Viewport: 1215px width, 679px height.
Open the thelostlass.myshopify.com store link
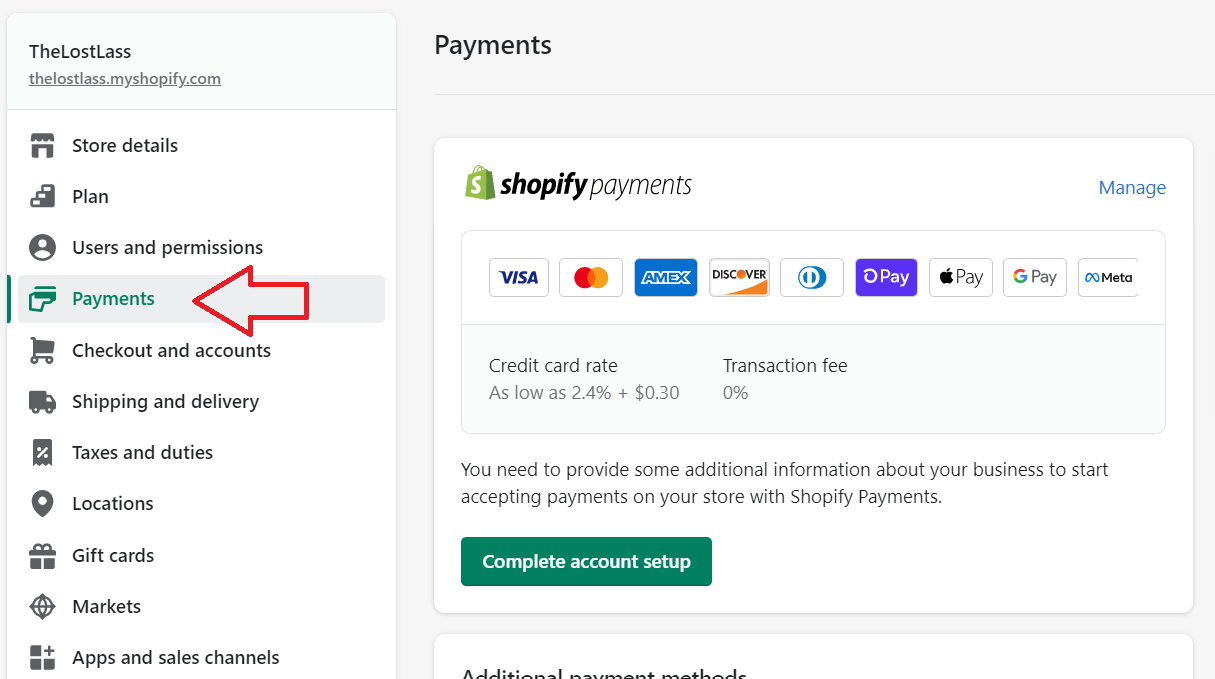[125, 78]
